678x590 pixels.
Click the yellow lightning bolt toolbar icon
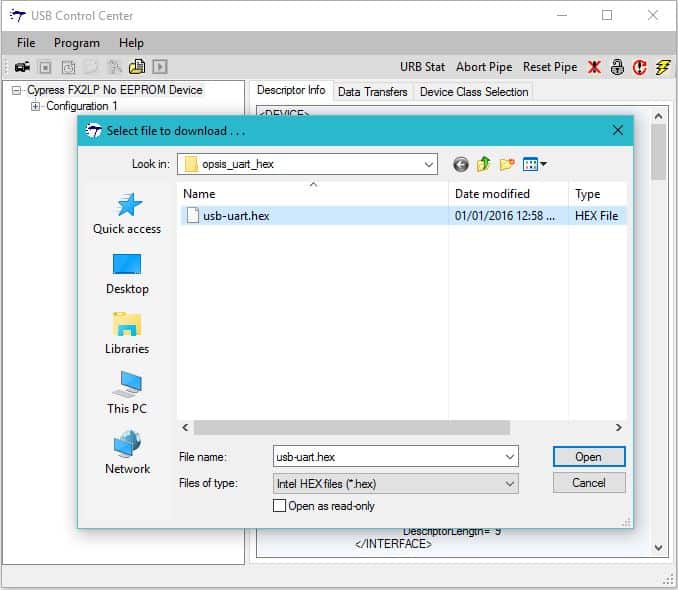[662, 67]
